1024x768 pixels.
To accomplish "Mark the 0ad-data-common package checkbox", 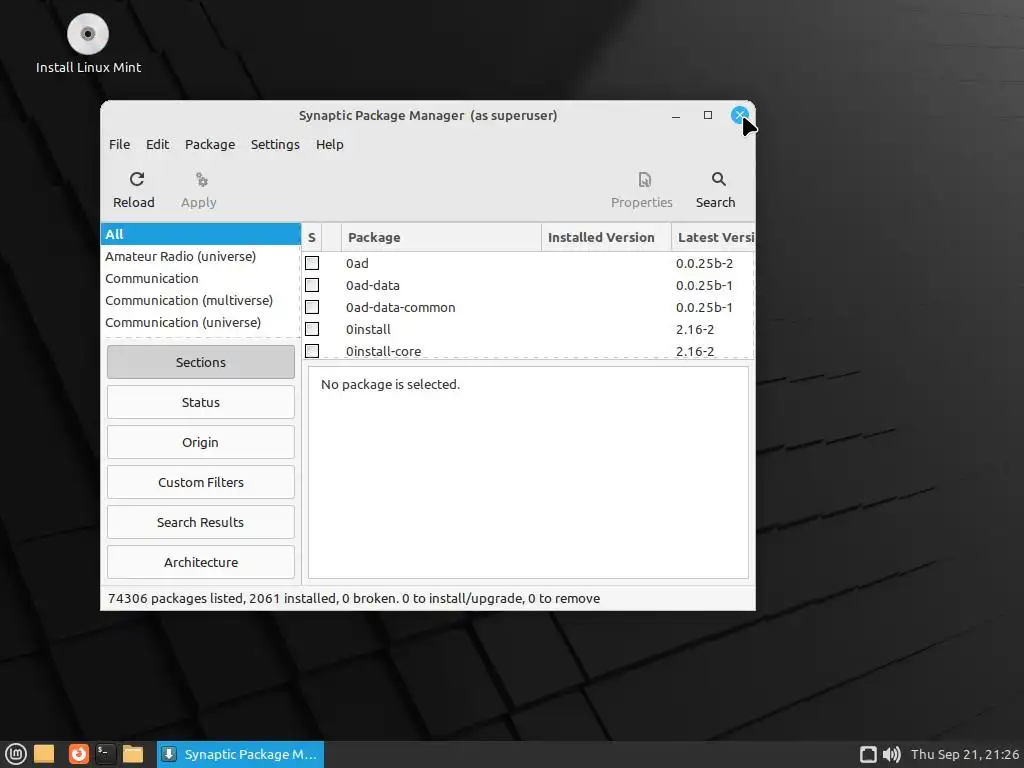I will 312,307.
